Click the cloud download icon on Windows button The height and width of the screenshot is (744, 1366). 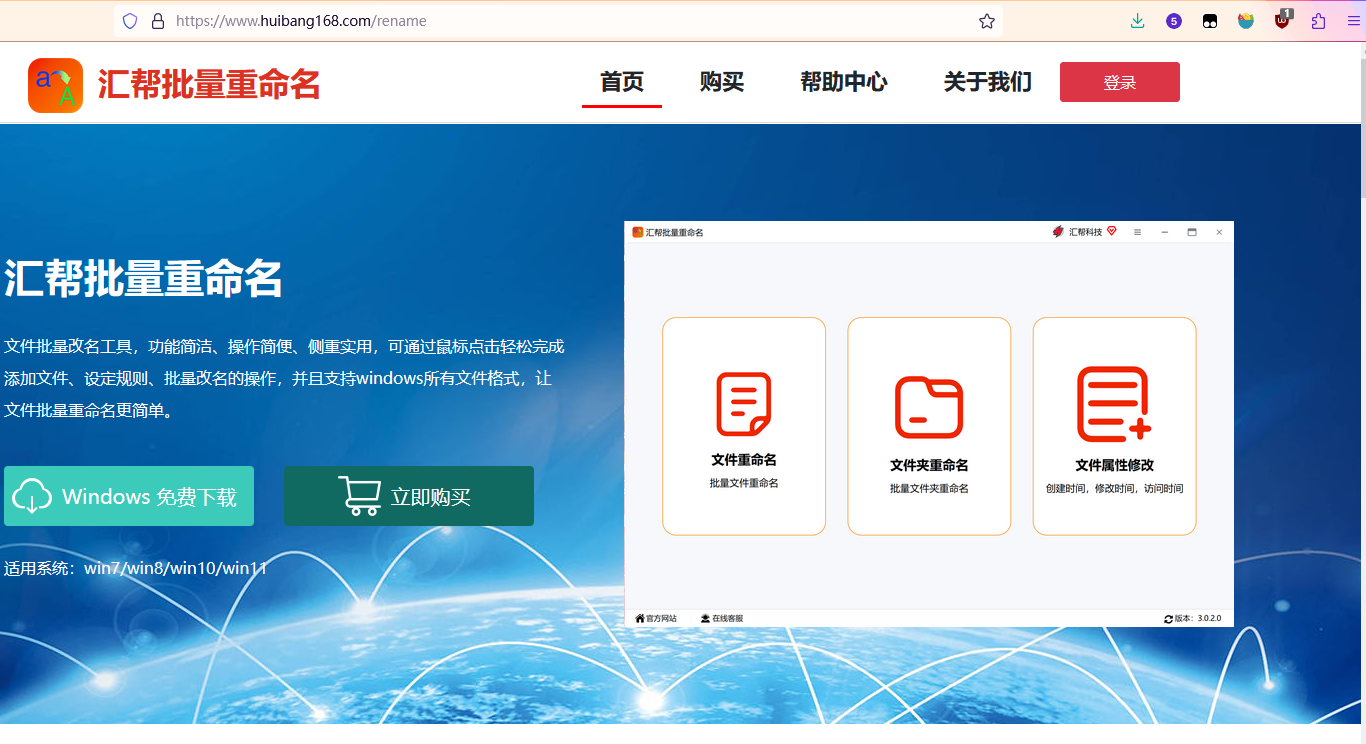(x=32, y=496)
